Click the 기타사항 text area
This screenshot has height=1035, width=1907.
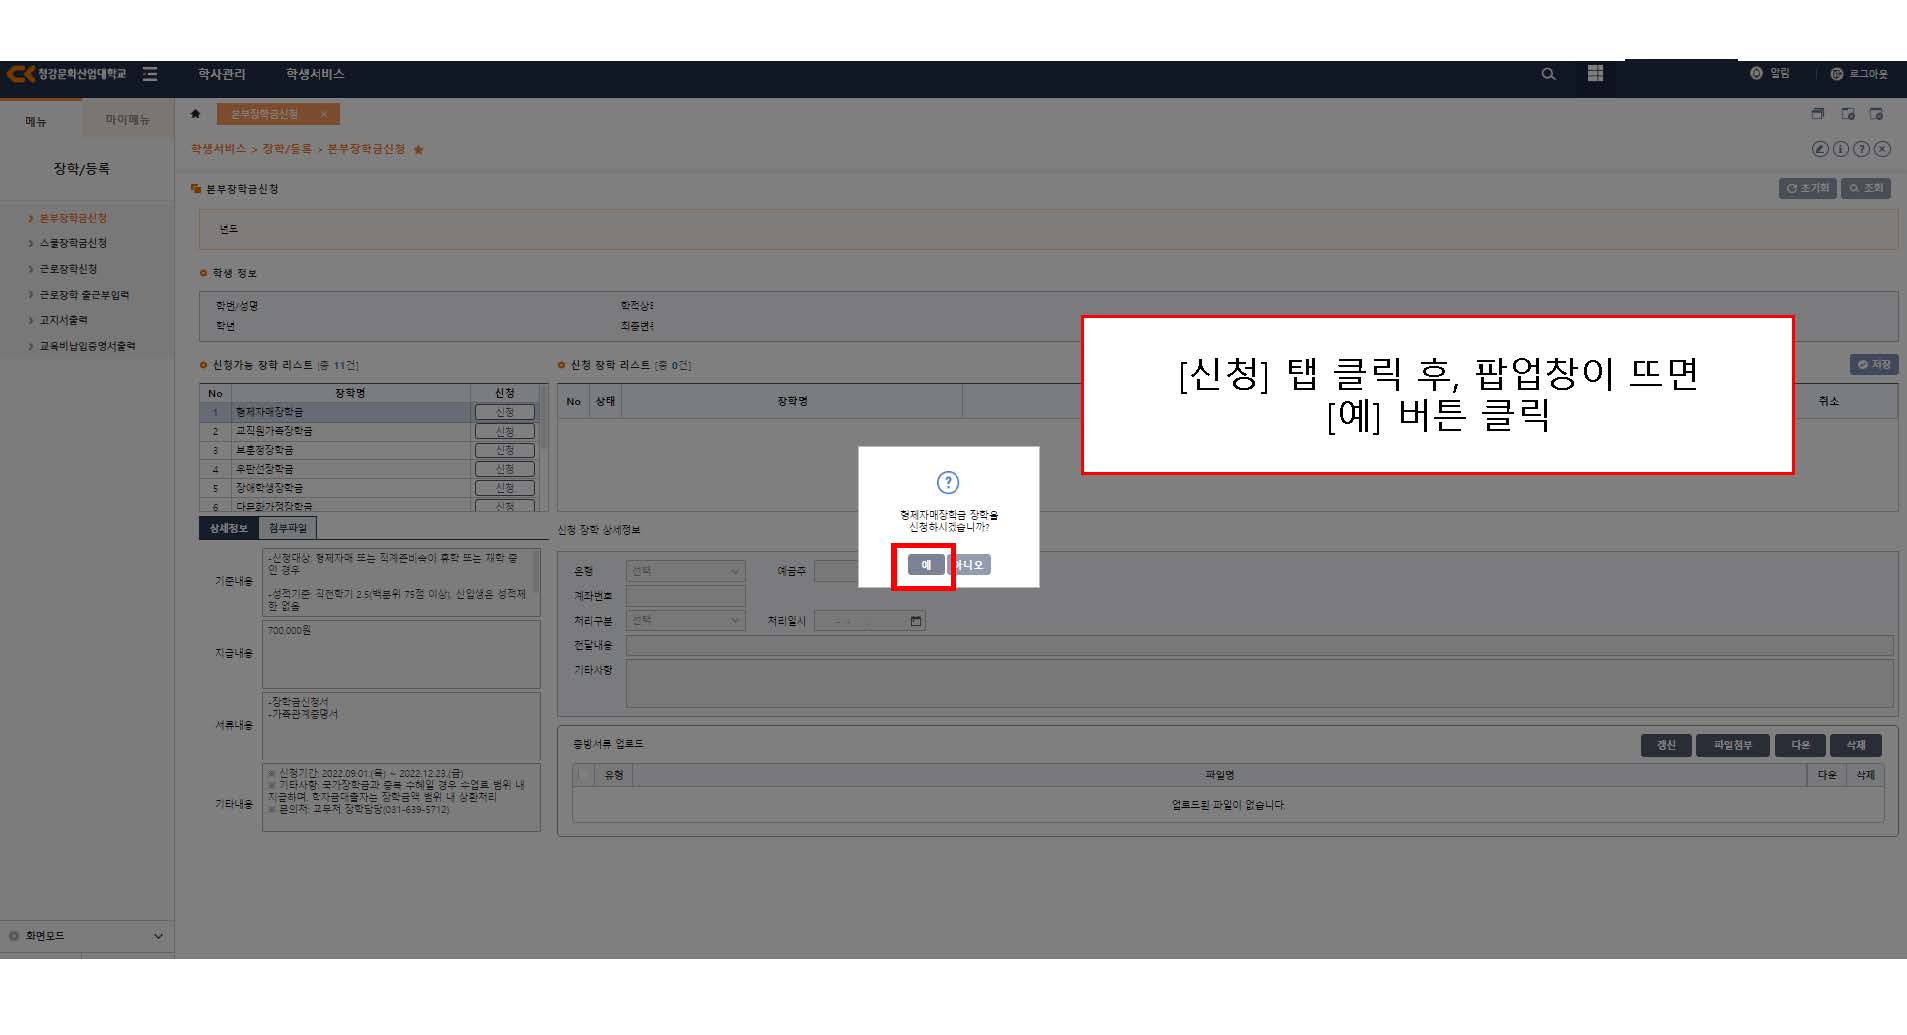pos(1259,684)
